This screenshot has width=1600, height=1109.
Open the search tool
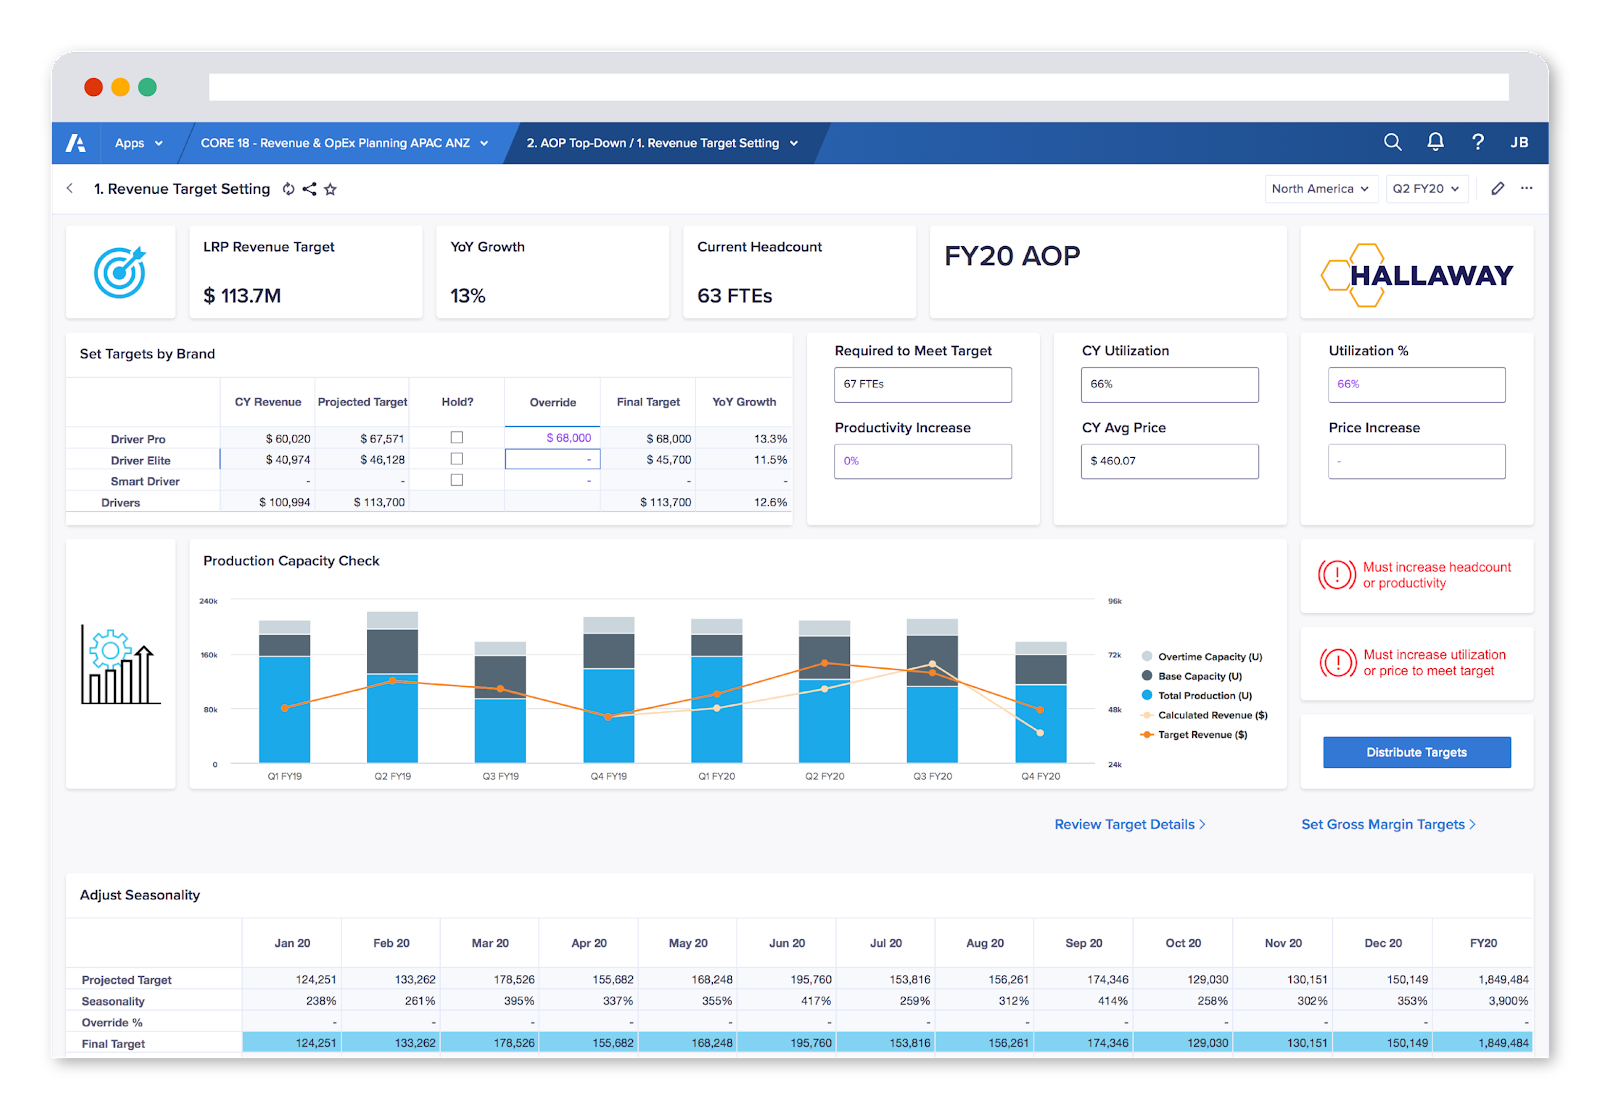pos(1392,142)
